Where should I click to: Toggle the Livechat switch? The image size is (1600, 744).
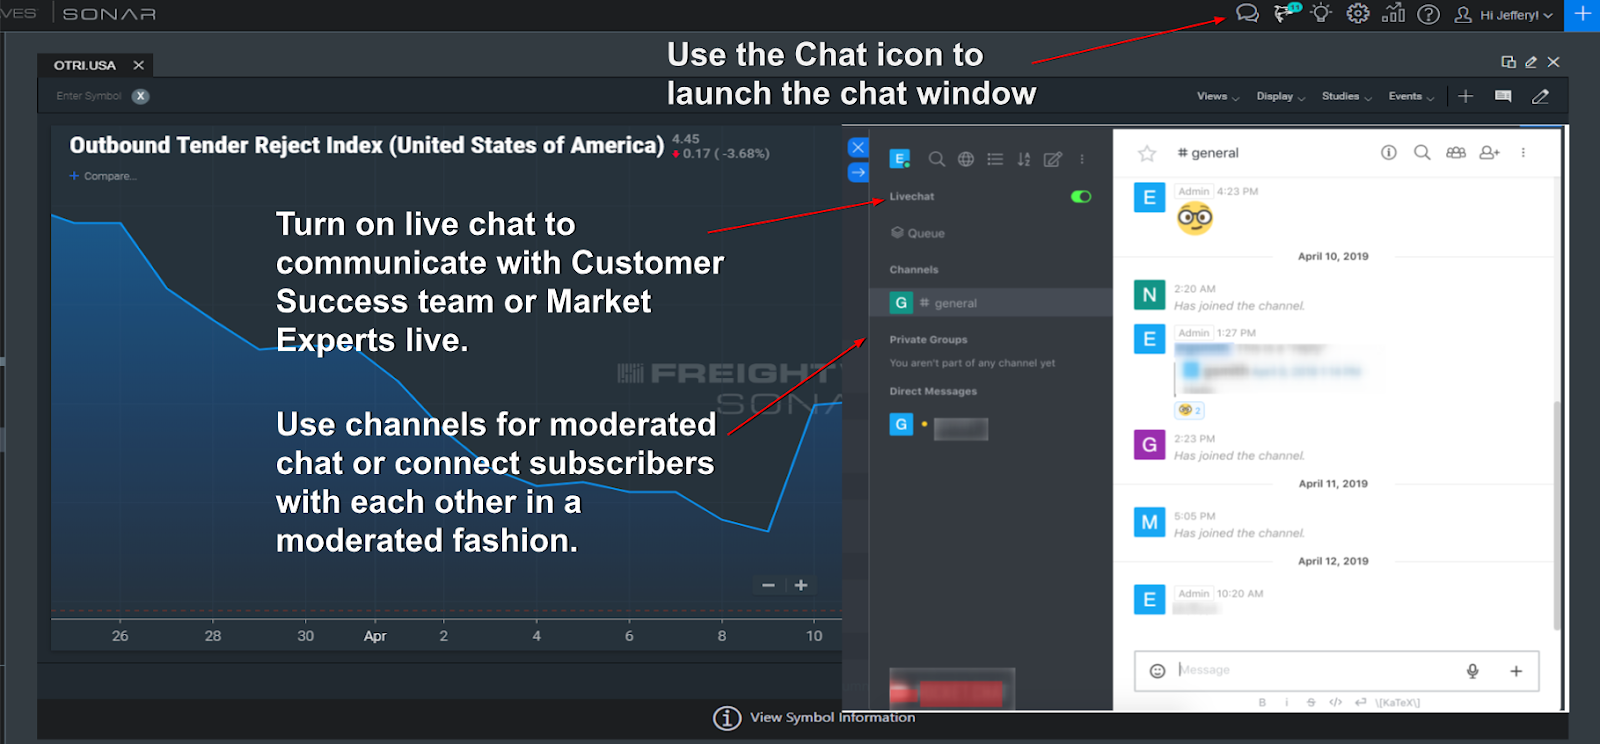1081,197
